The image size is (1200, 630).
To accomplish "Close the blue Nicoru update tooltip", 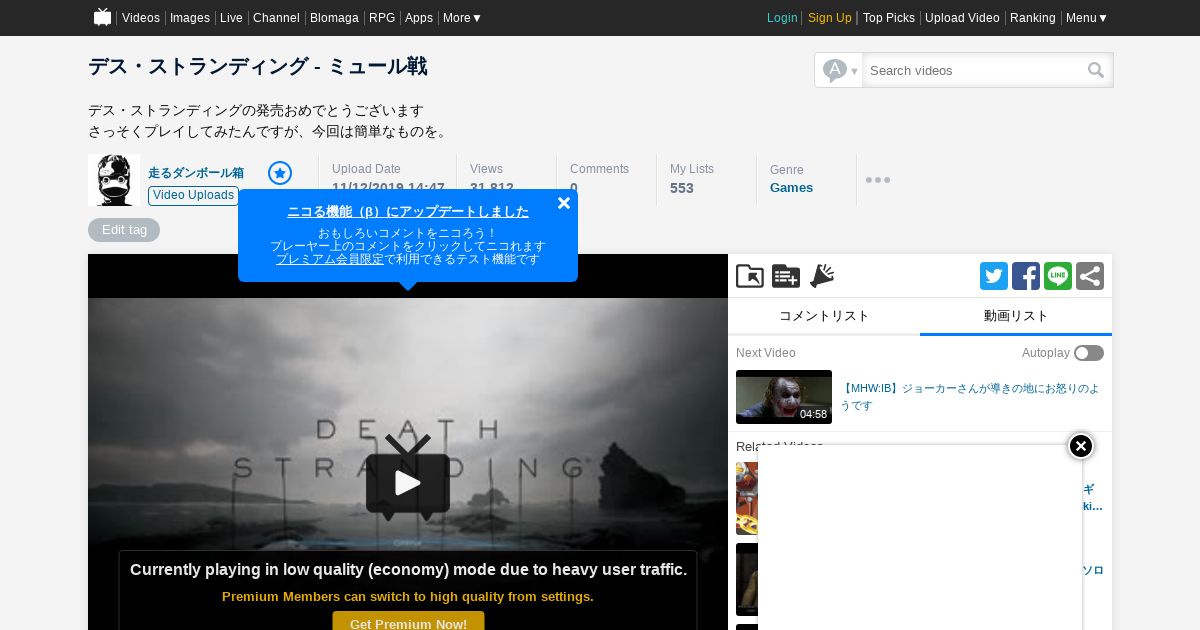I will [x=564, y=203].
